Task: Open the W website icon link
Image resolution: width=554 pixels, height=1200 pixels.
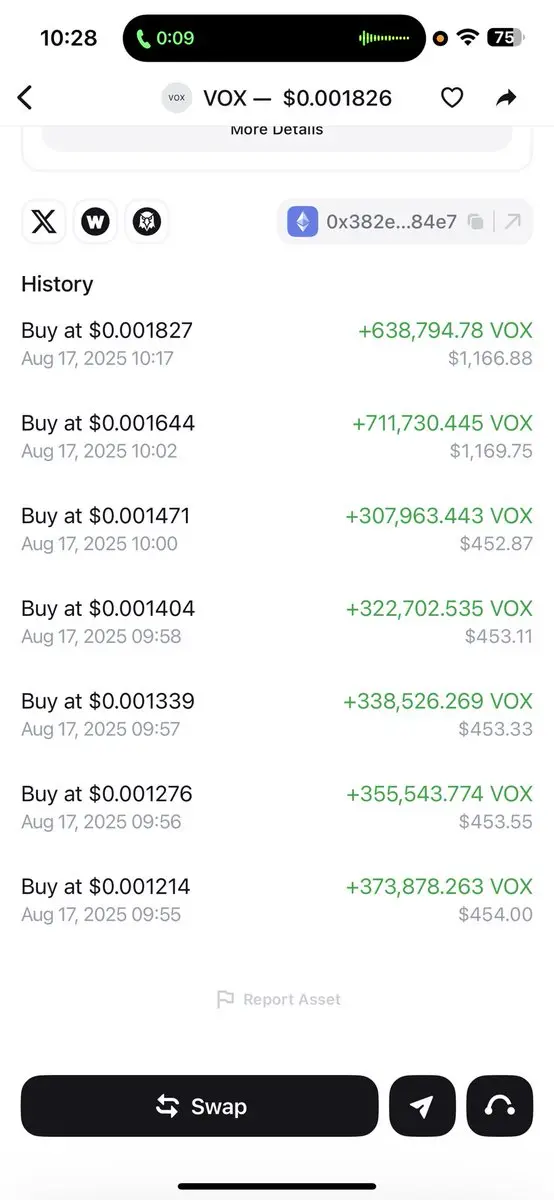Action: [x=95, y=221]
